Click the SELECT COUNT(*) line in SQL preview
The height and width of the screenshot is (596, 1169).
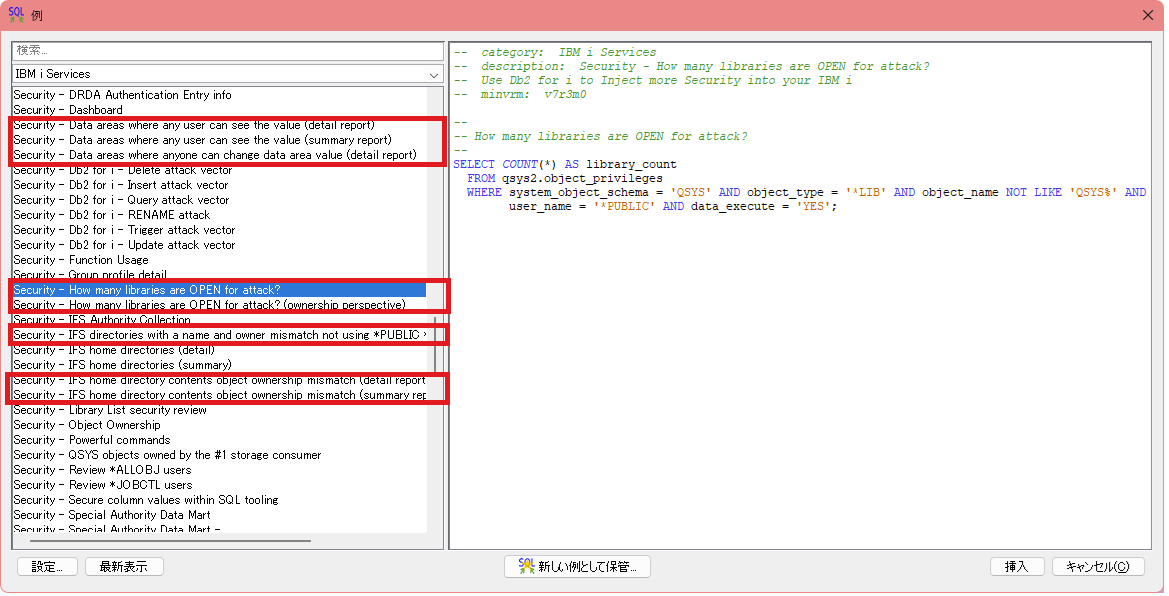pyautogui.click(x=564, y=164)
